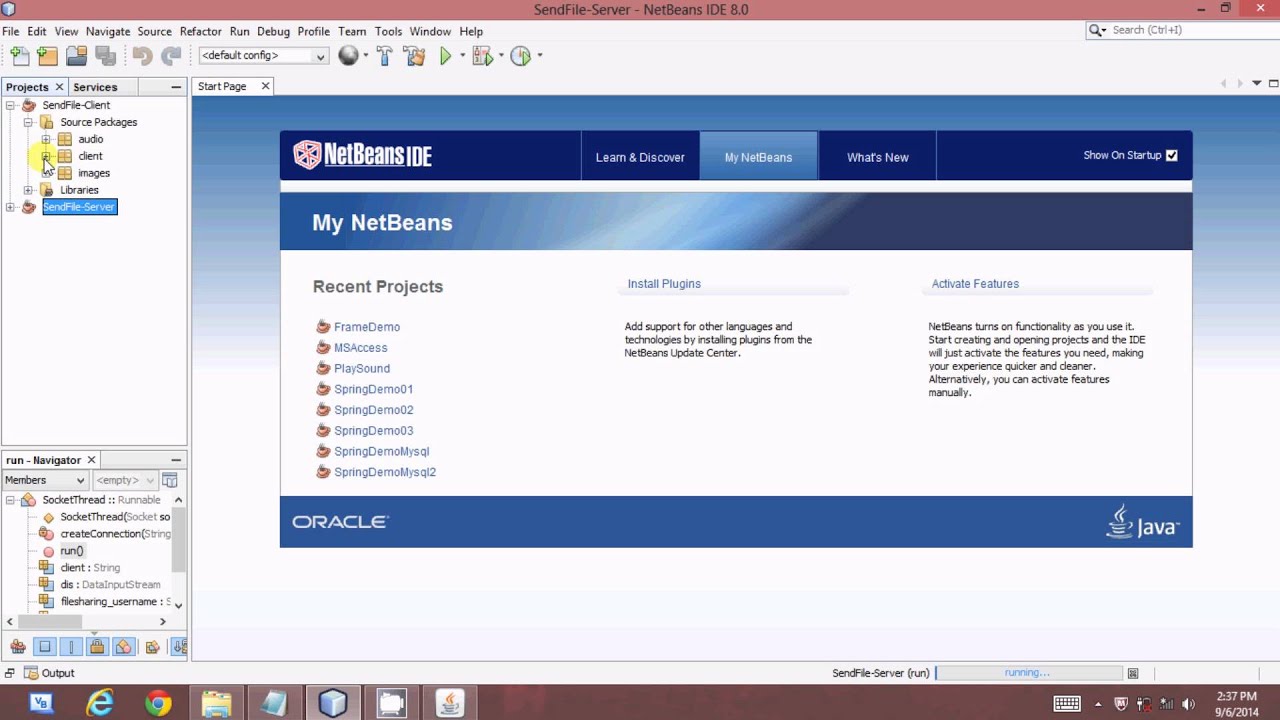
Task: Click the cancel icon beside running progress
Action: [x=1133, y=673]
